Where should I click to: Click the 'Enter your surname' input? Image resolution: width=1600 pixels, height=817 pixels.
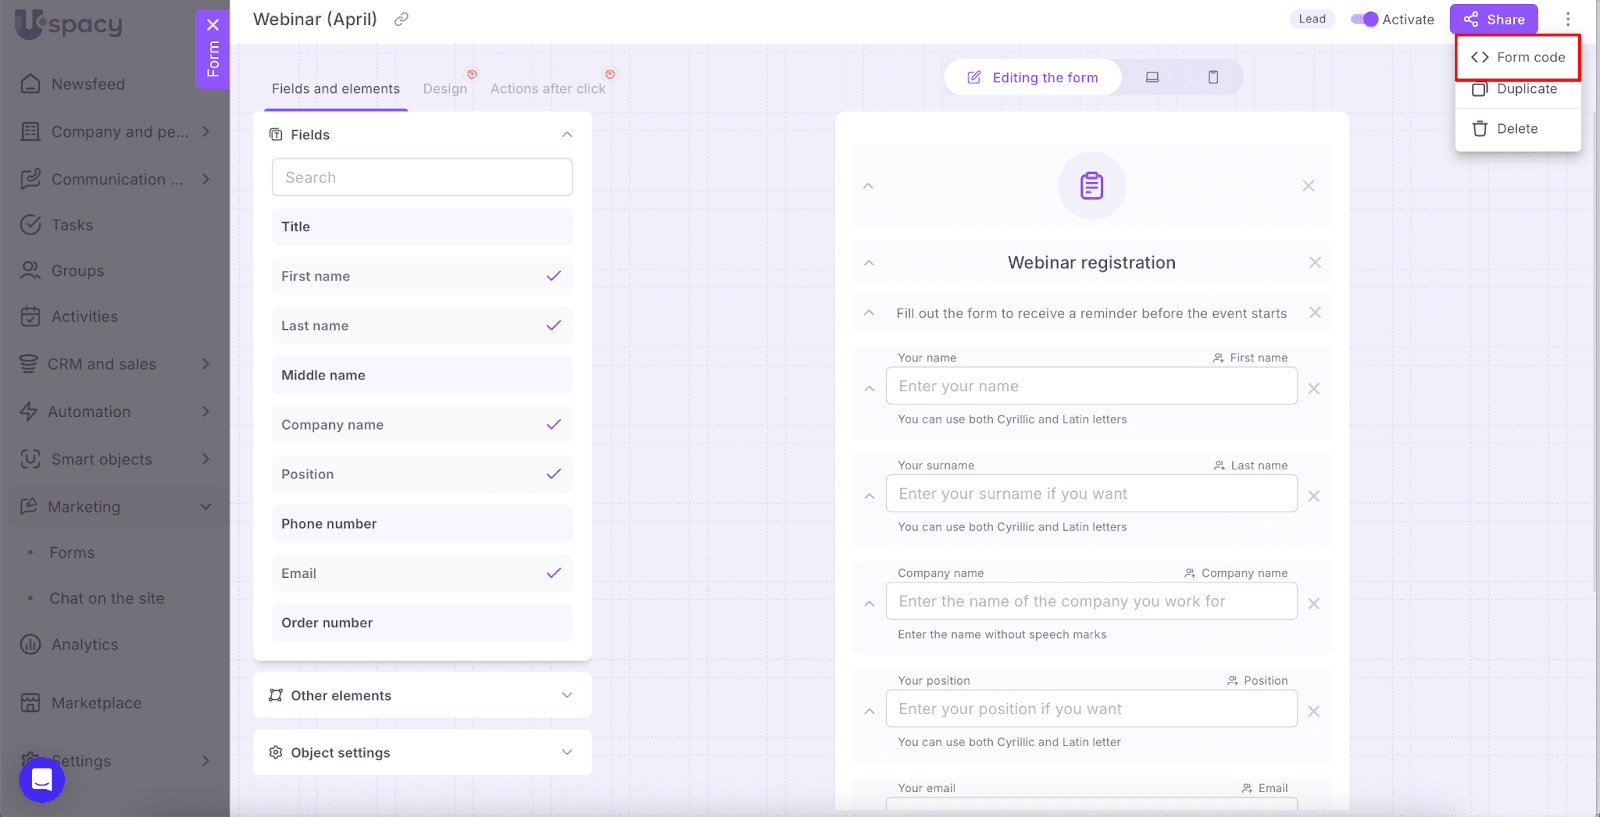click(1092, 494)
